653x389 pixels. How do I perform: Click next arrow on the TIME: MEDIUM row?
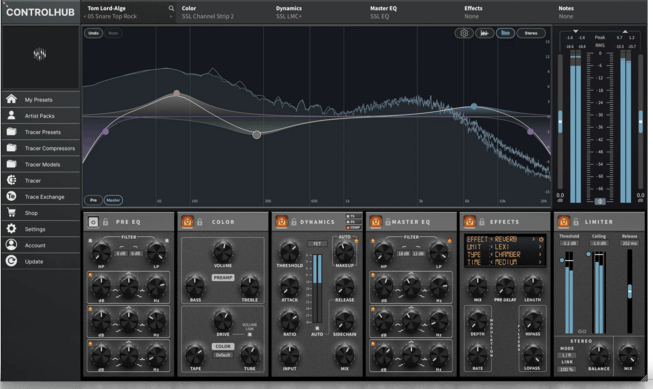point(540,262)
